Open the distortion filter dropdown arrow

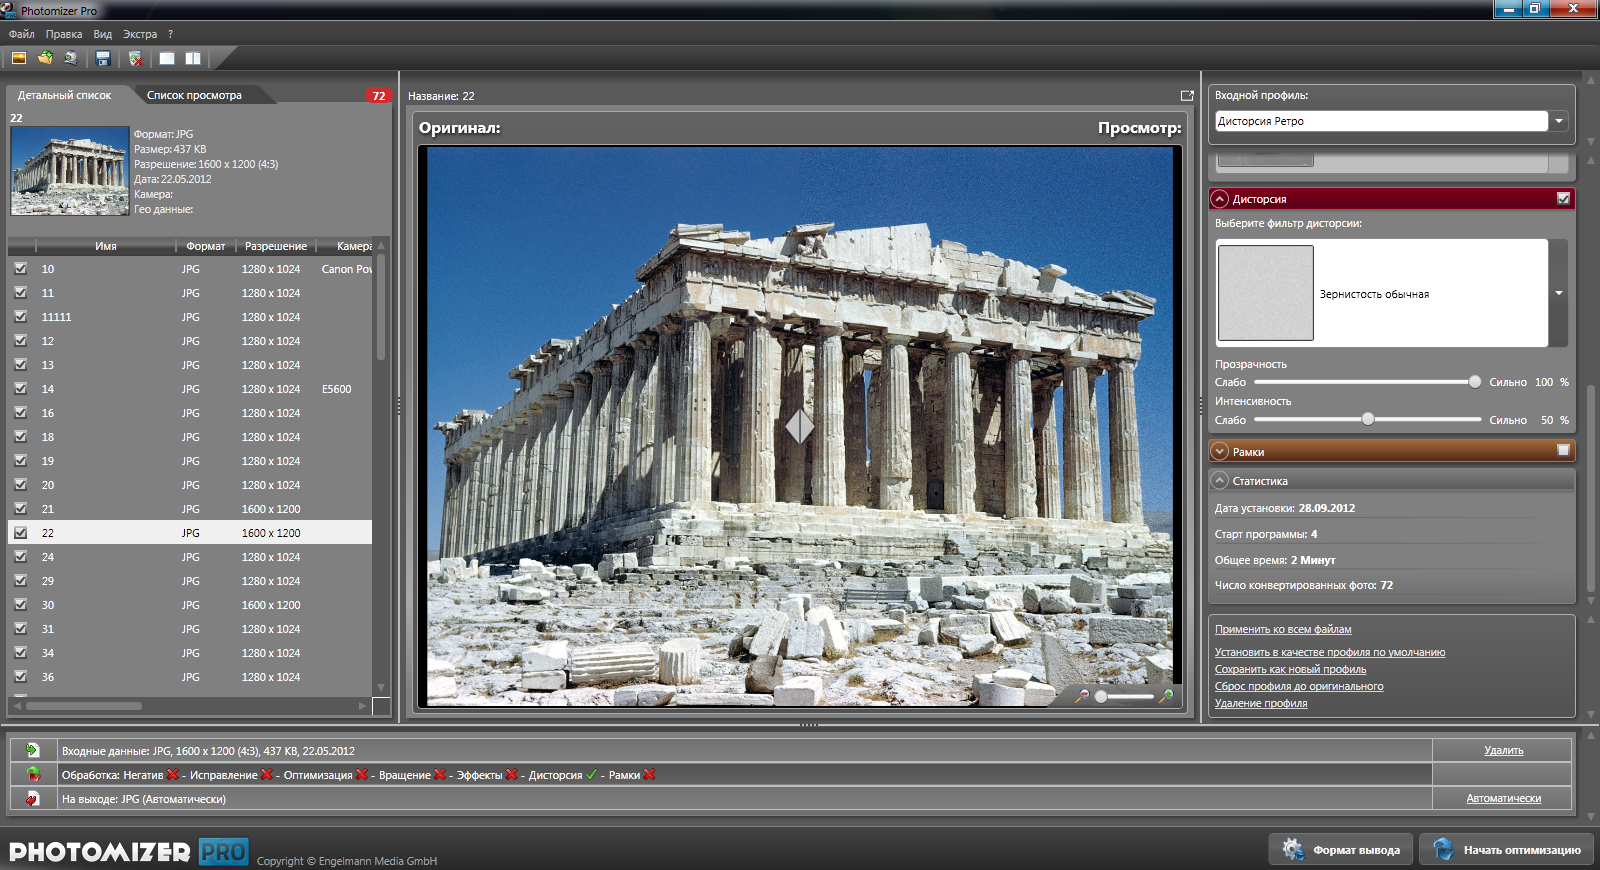[1558, 293]
